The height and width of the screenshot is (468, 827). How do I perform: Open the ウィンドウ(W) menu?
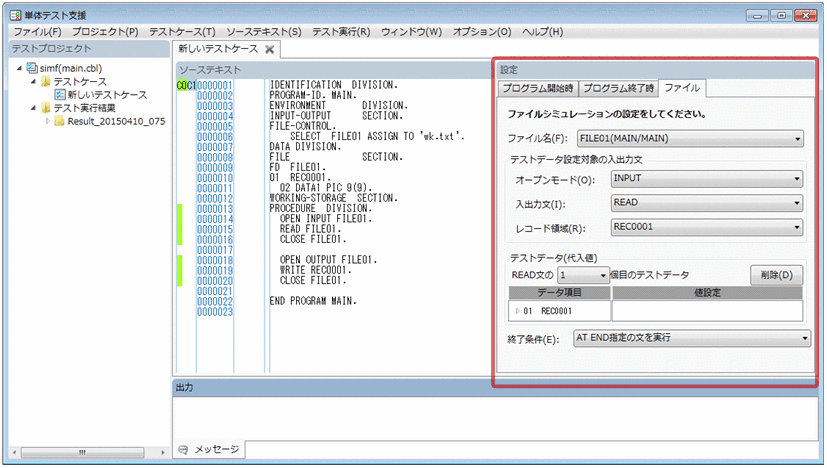411,32
